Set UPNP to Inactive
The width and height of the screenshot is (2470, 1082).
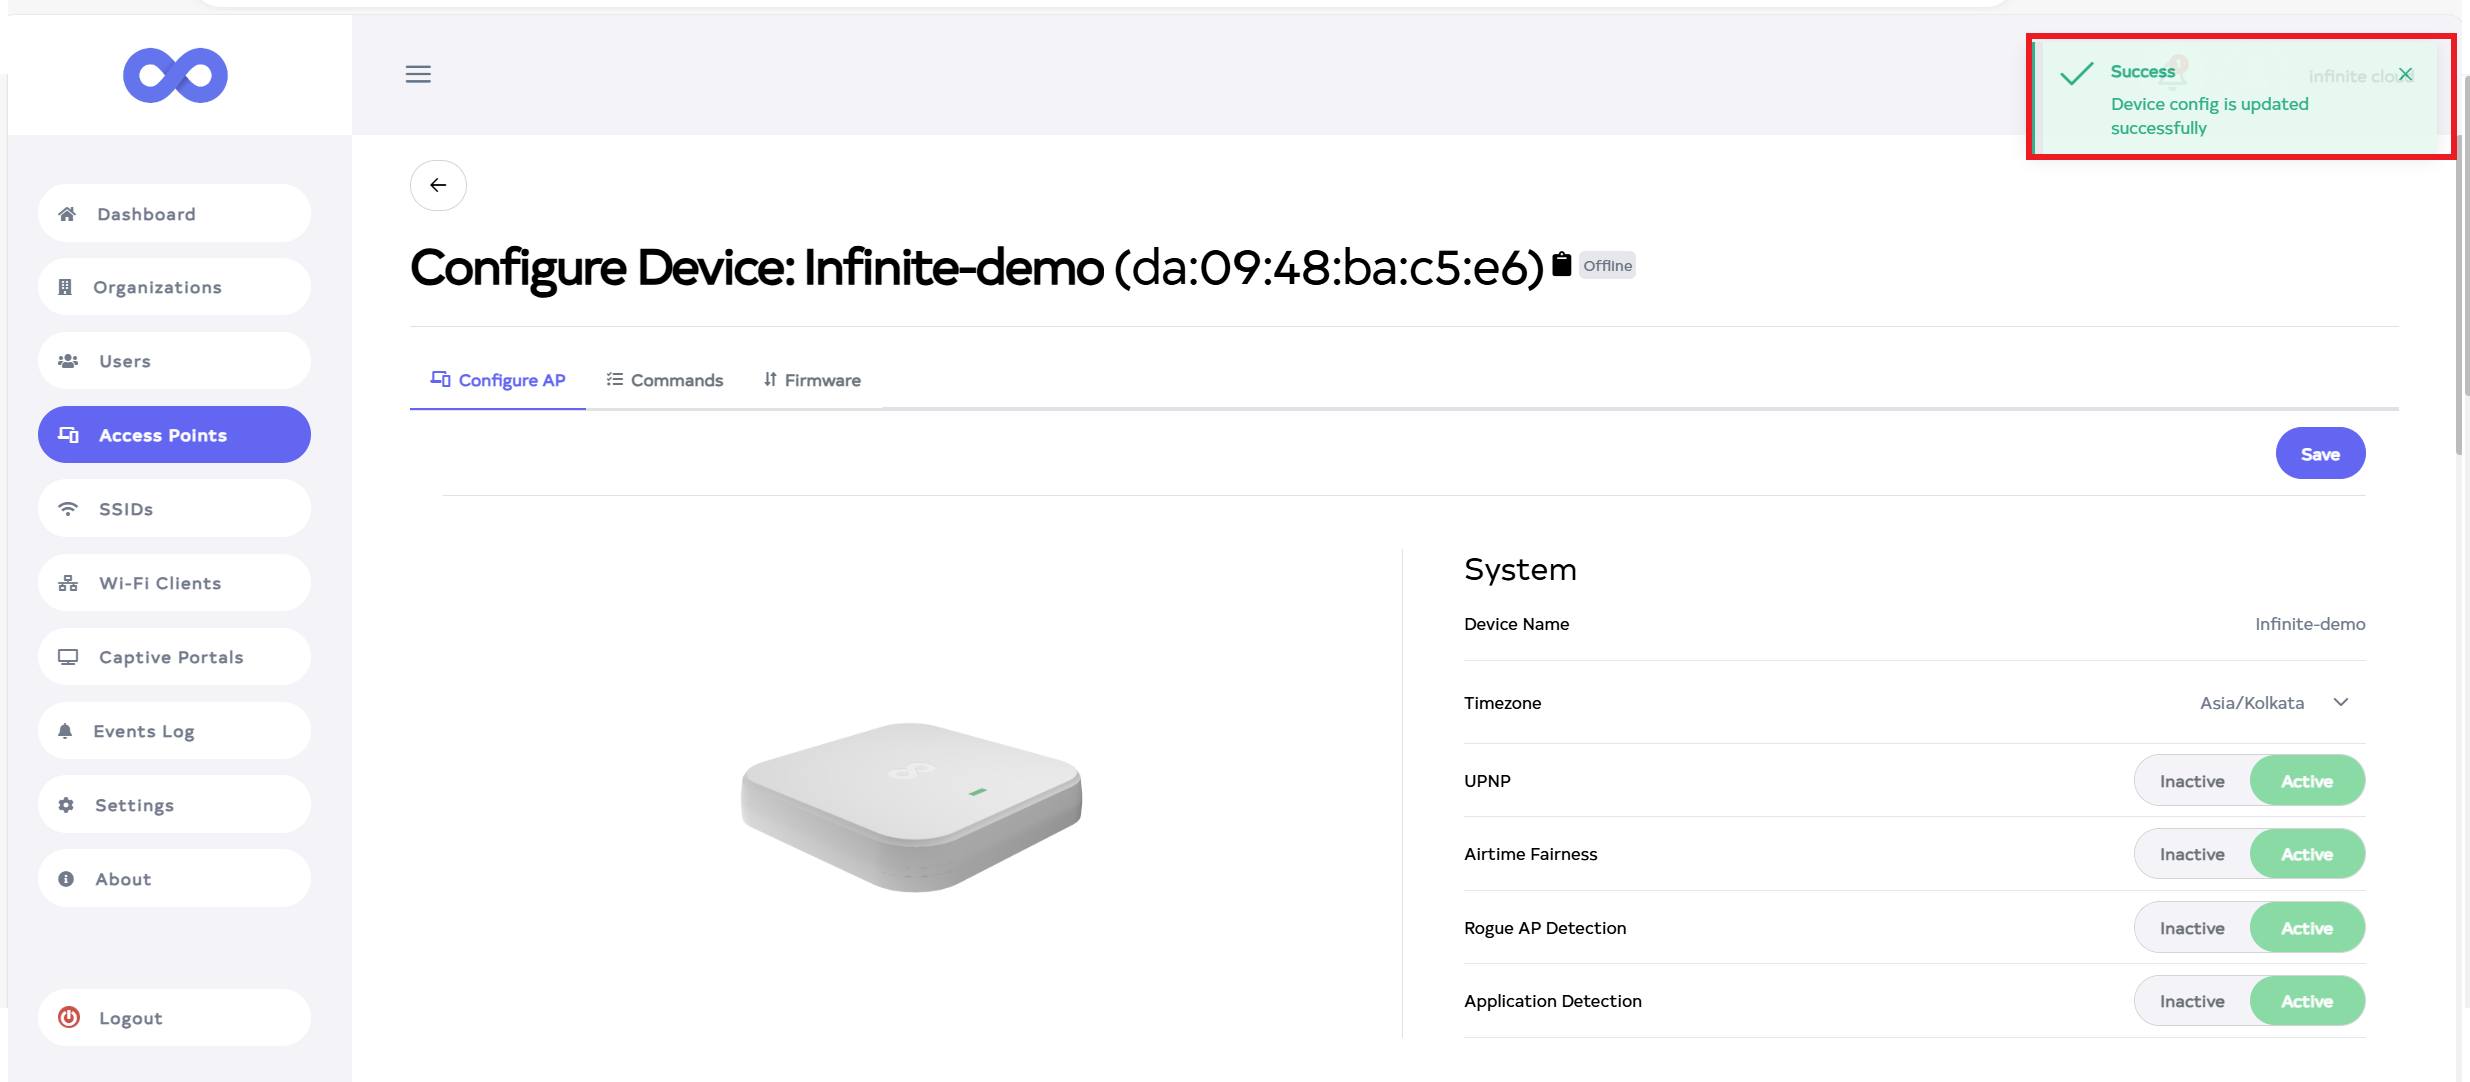2191,781
